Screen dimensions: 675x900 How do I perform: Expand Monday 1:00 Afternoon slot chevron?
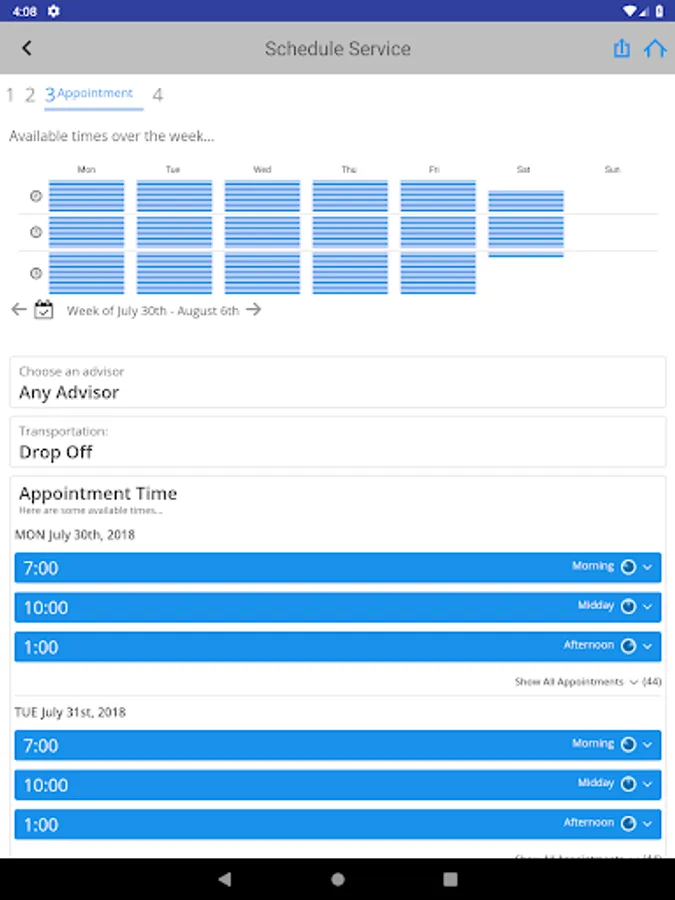coord(647,646)
